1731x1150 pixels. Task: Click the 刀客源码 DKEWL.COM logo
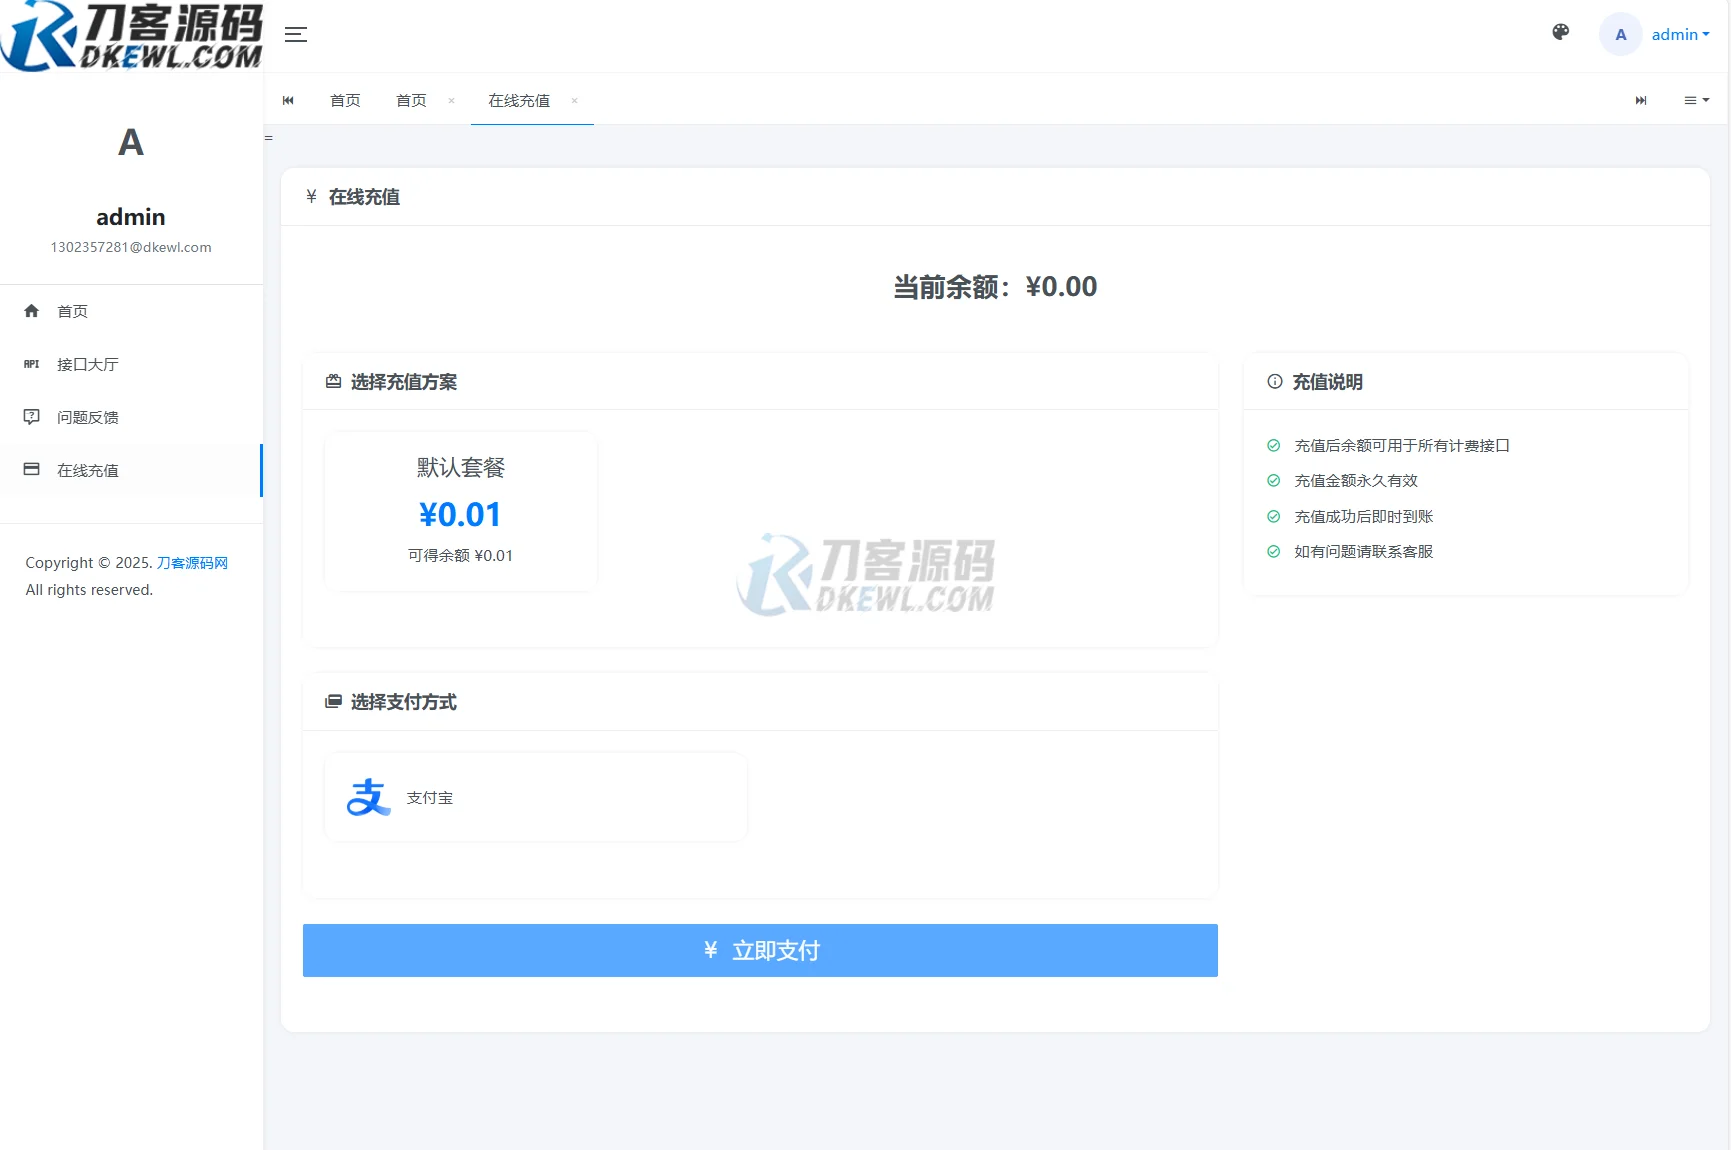(131, 36)
